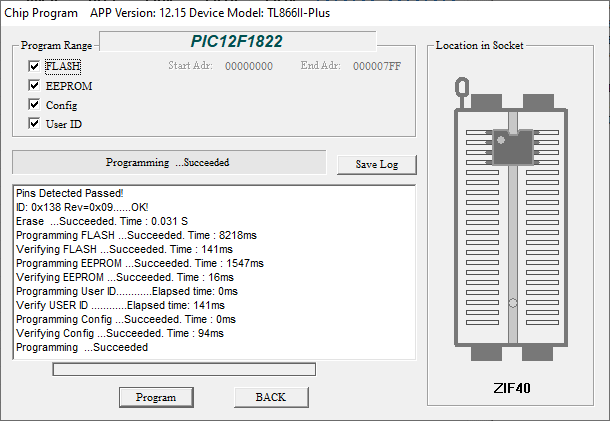Viewport: 610px width, 421px height.
Task: Click the PIC12F1822 chip name
Action: (237, 41)
